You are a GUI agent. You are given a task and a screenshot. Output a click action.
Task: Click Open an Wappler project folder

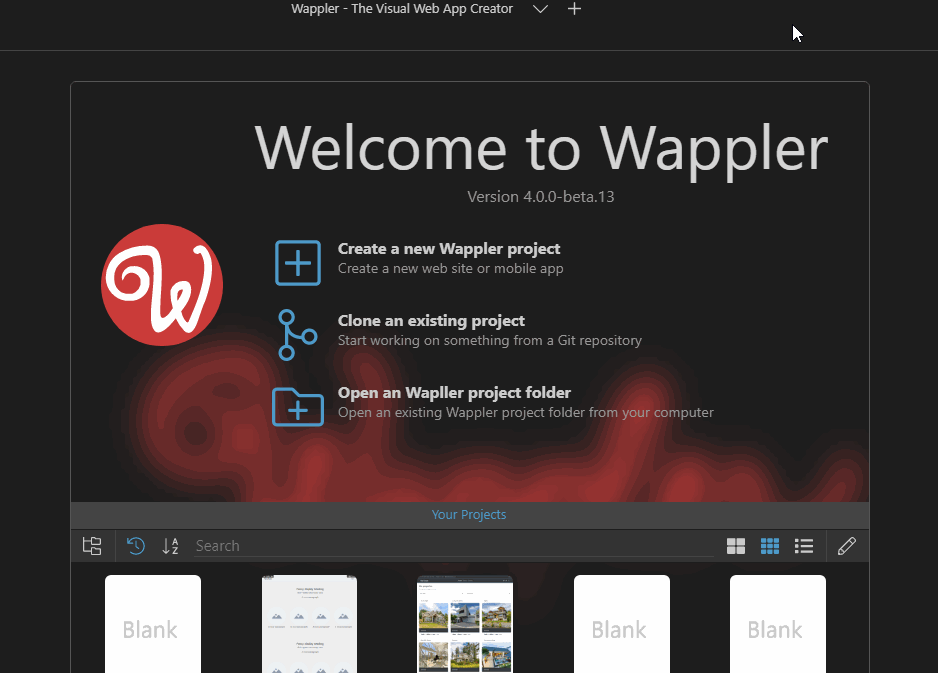coord(454,393)
